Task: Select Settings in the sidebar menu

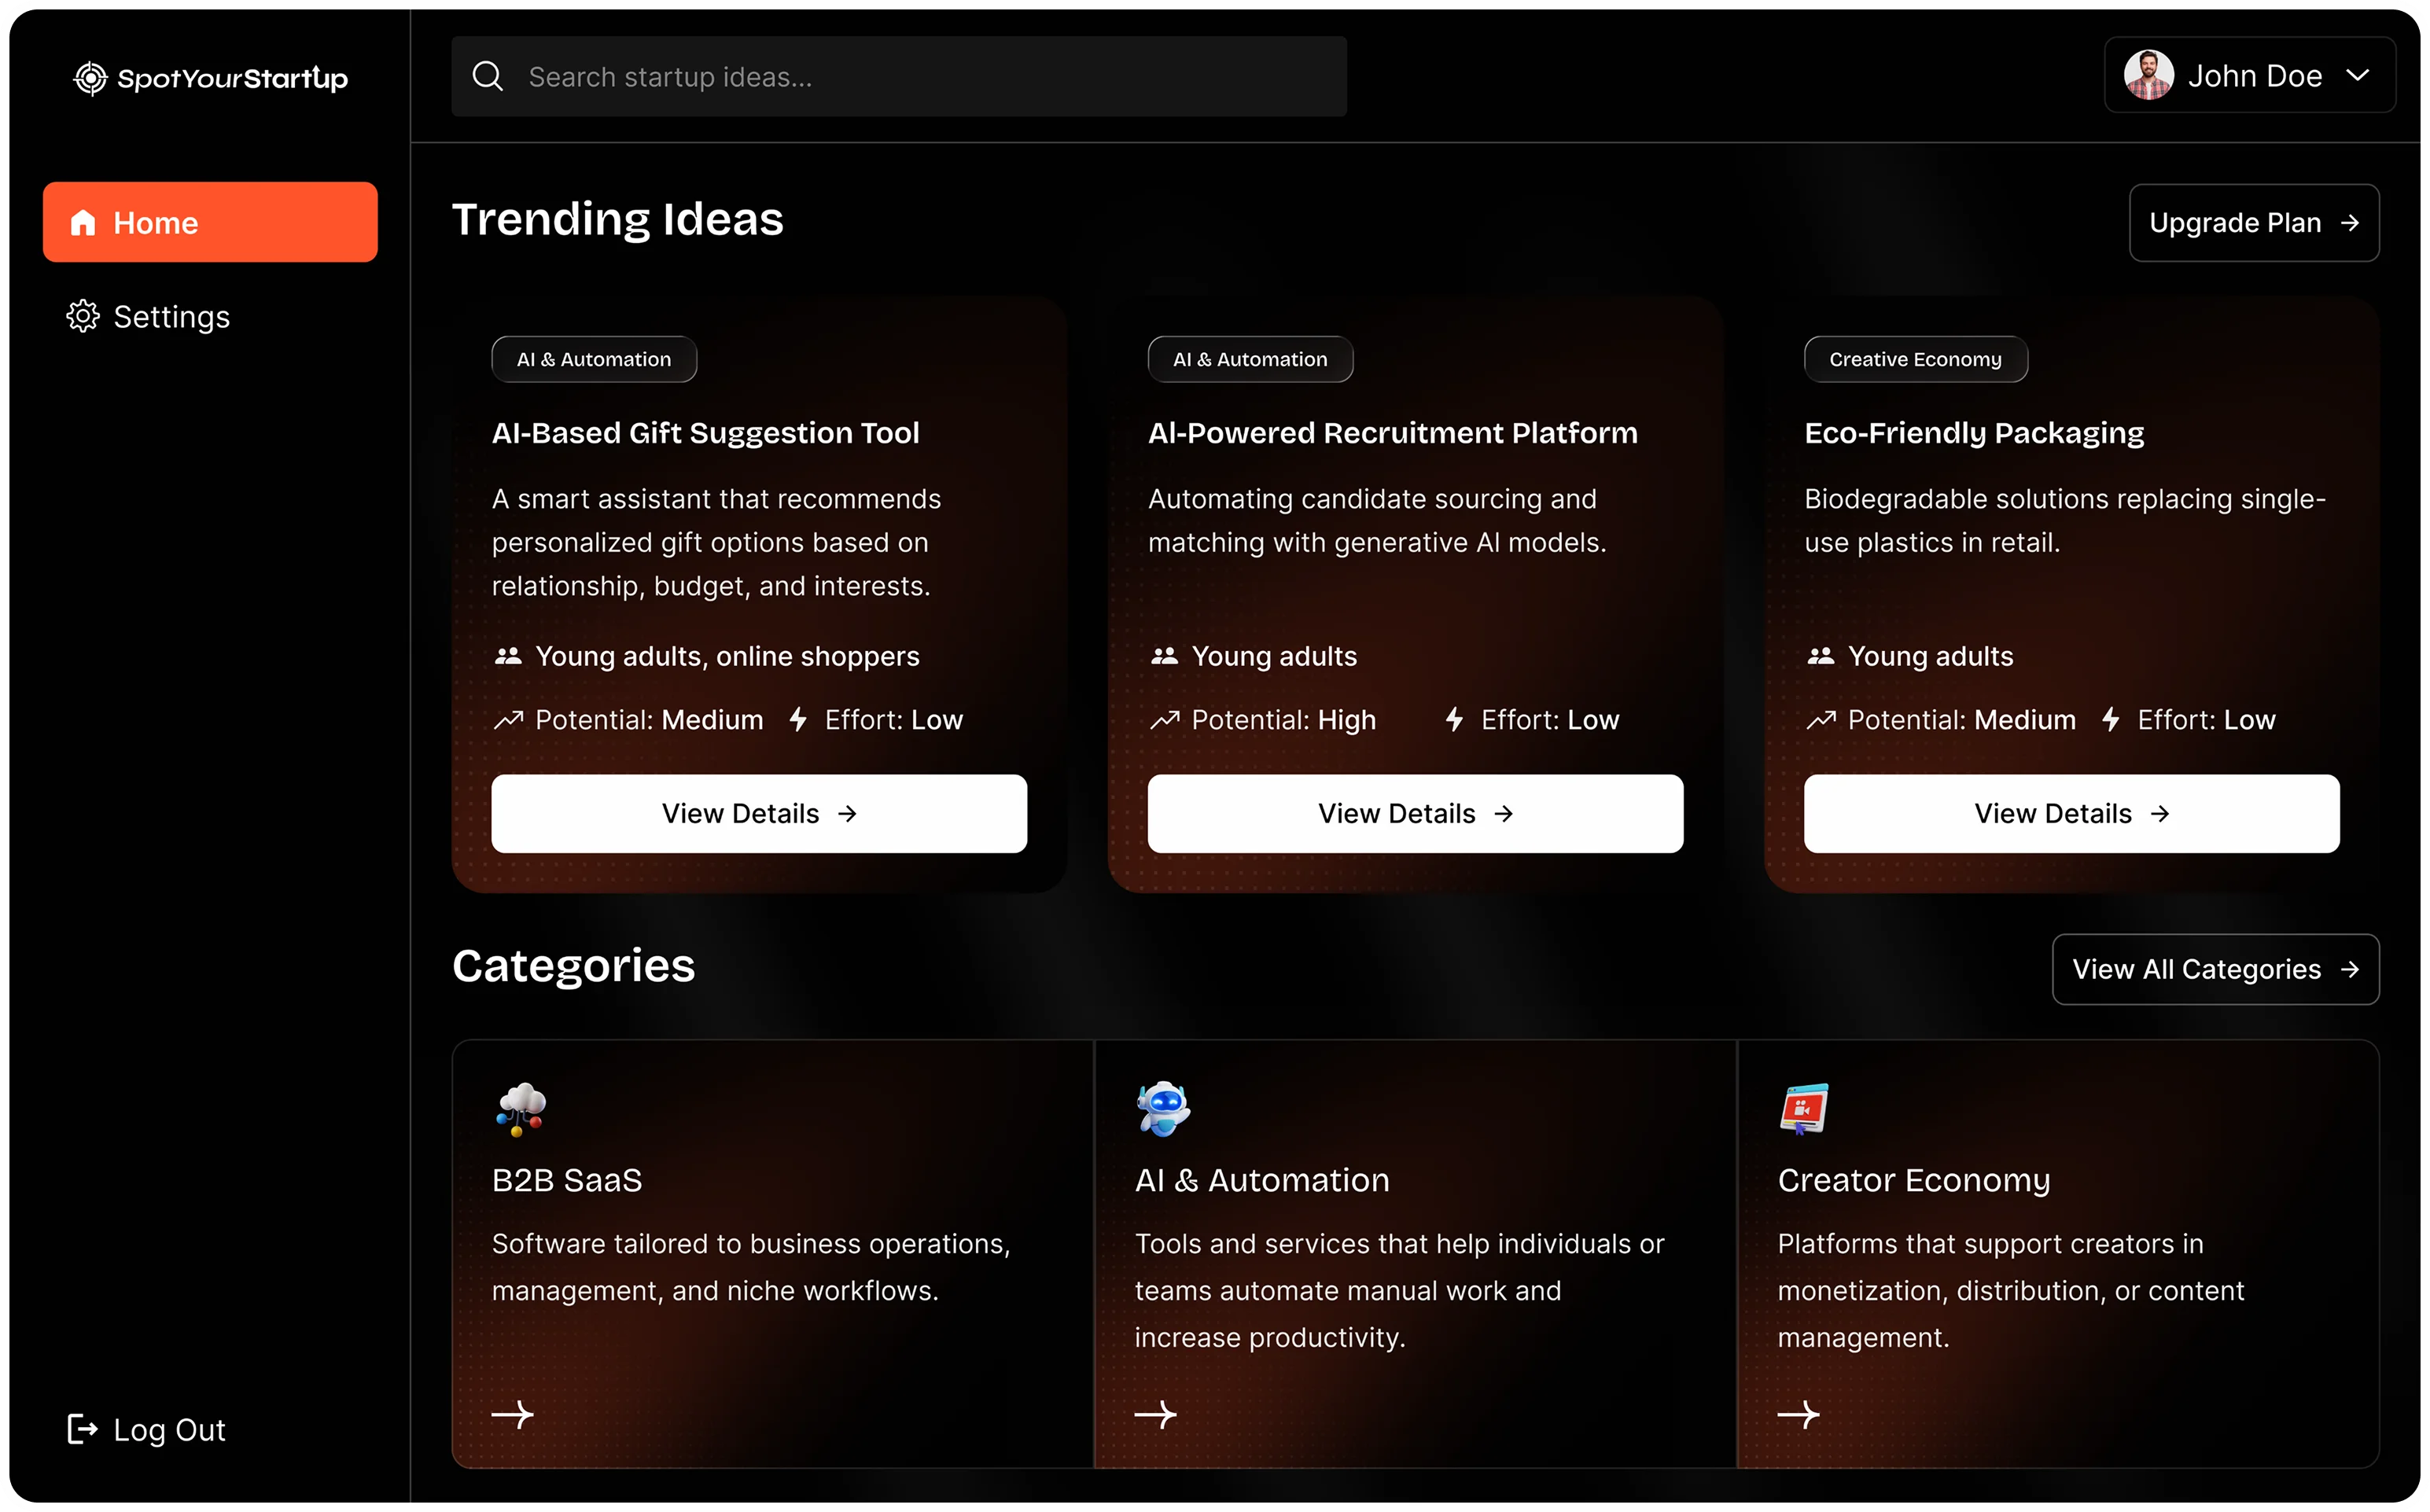Action: 171,316
